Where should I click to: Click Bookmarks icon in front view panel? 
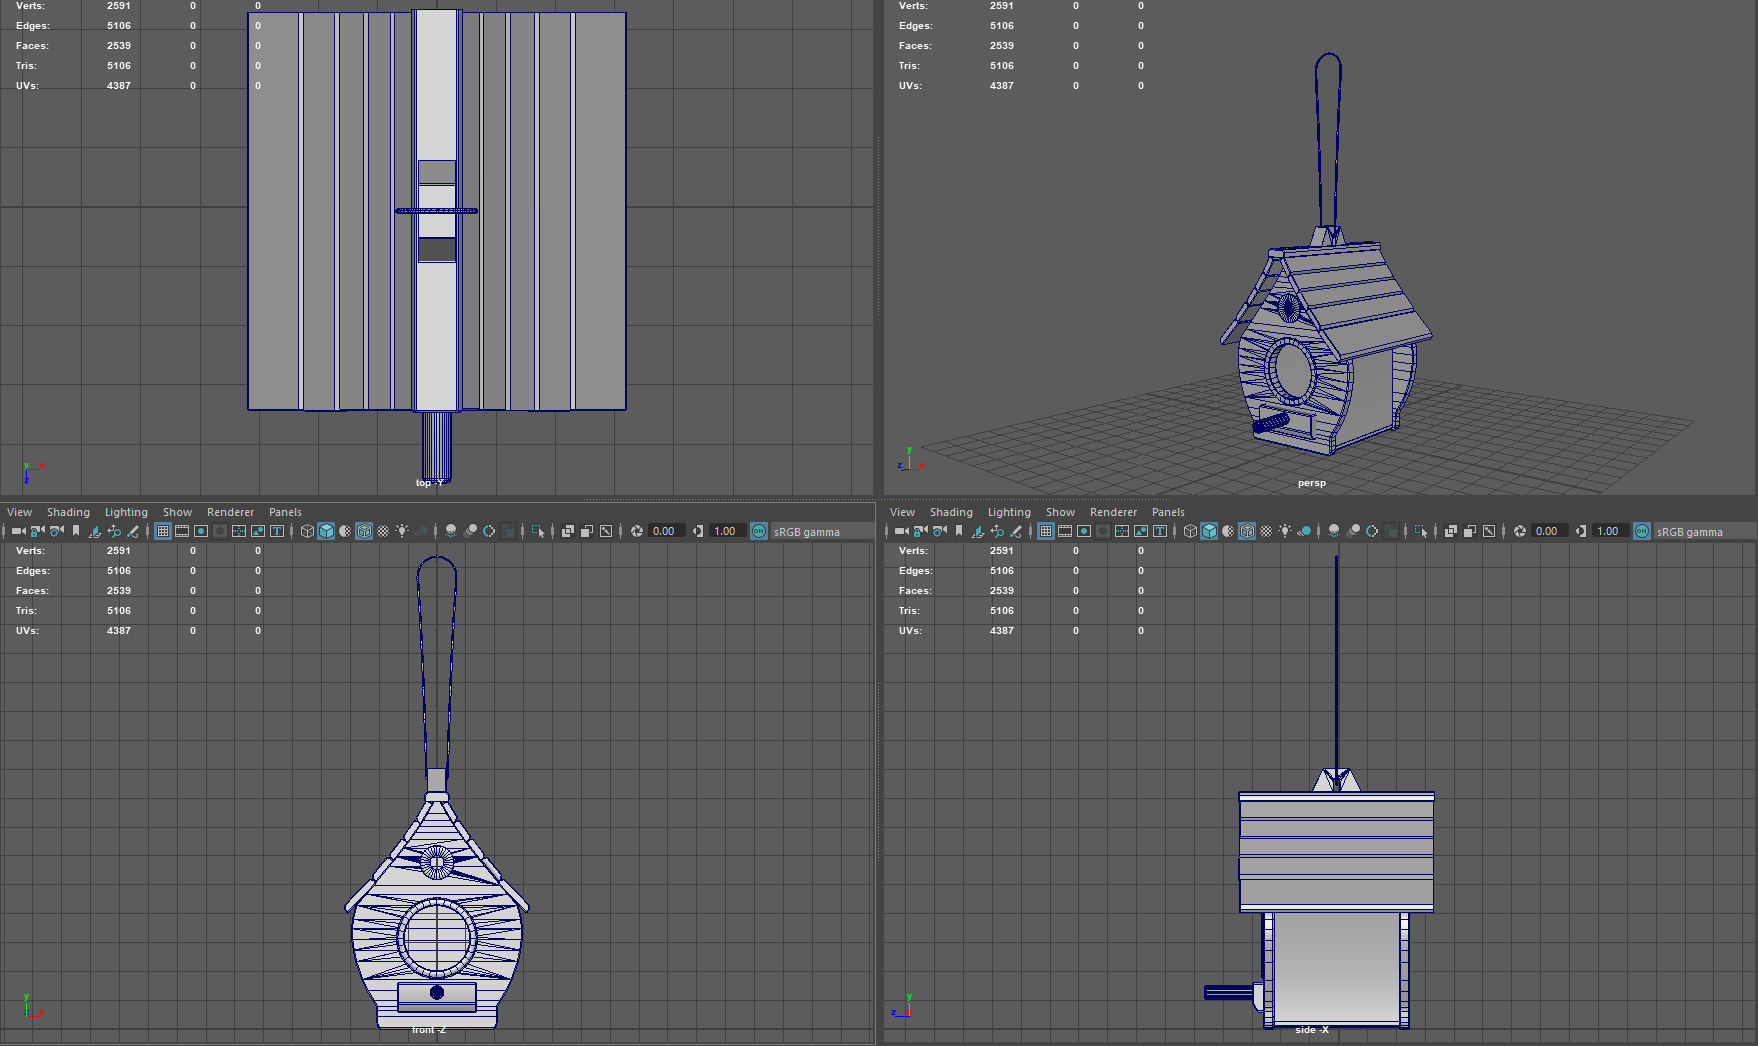[76, 531]
